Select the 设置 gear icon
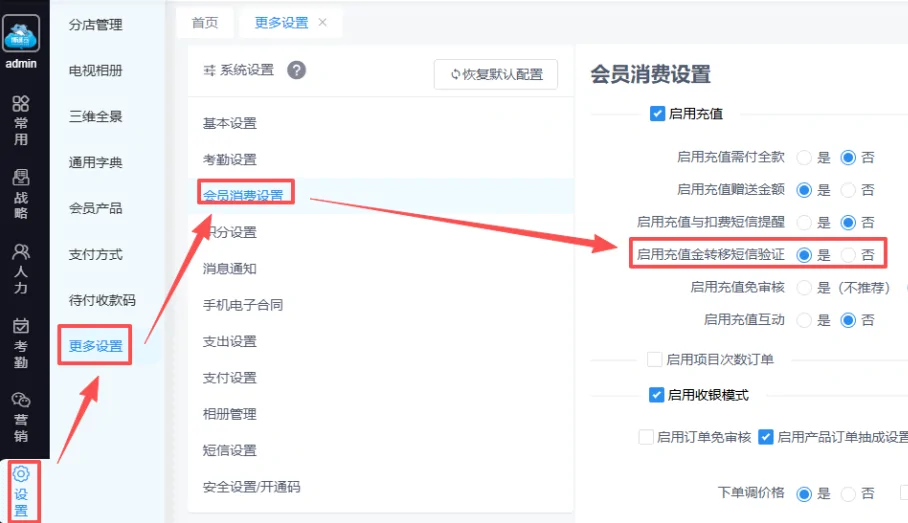Viewport: 908px width, 523px height. click(x=21, y=474)
